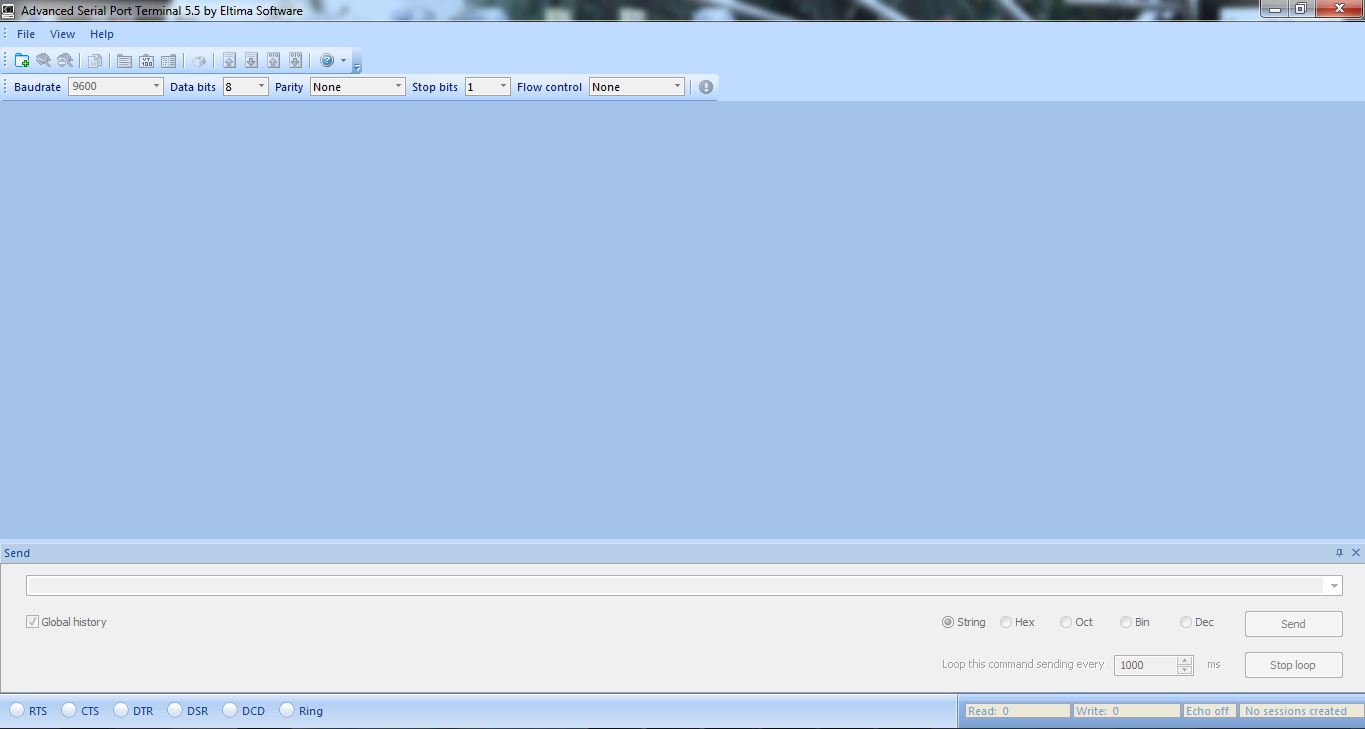This screenshot has width=1365, height=729.
Task: Click the copy documents toolbar icon
Action: coord(95,61)
